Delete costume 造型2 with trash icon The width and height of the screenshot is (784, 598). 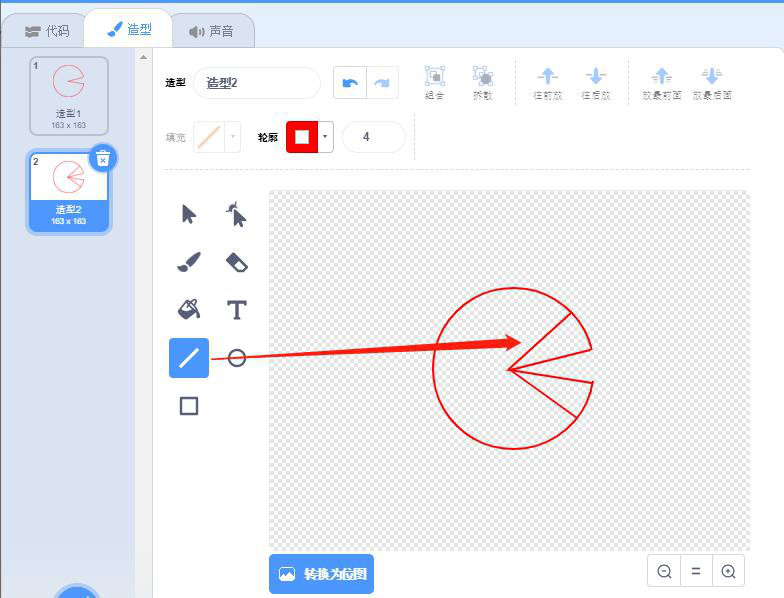(x=103, y=158)
